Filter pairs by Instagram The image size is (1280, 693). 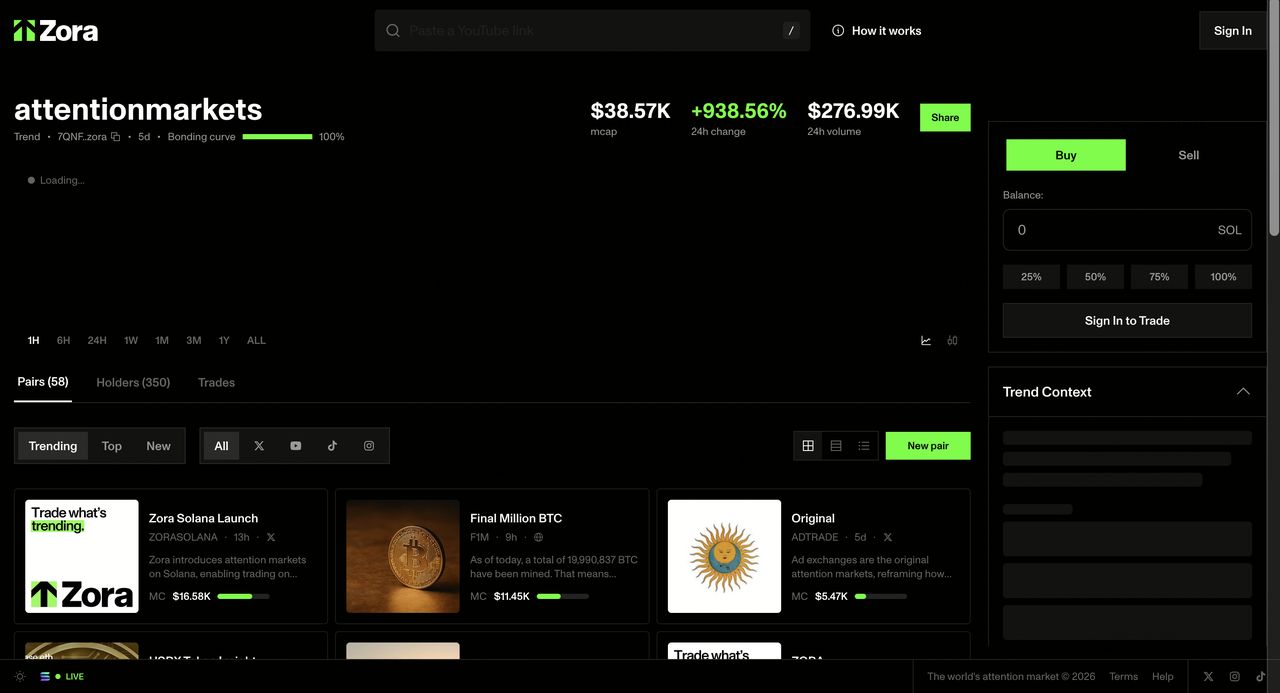[x=369, y=446]
